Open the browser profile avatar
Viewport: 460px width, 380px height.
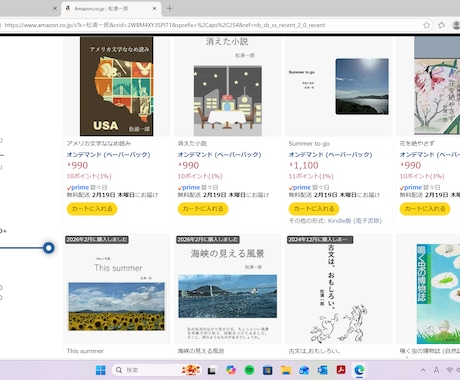click(x=456, y=25)
